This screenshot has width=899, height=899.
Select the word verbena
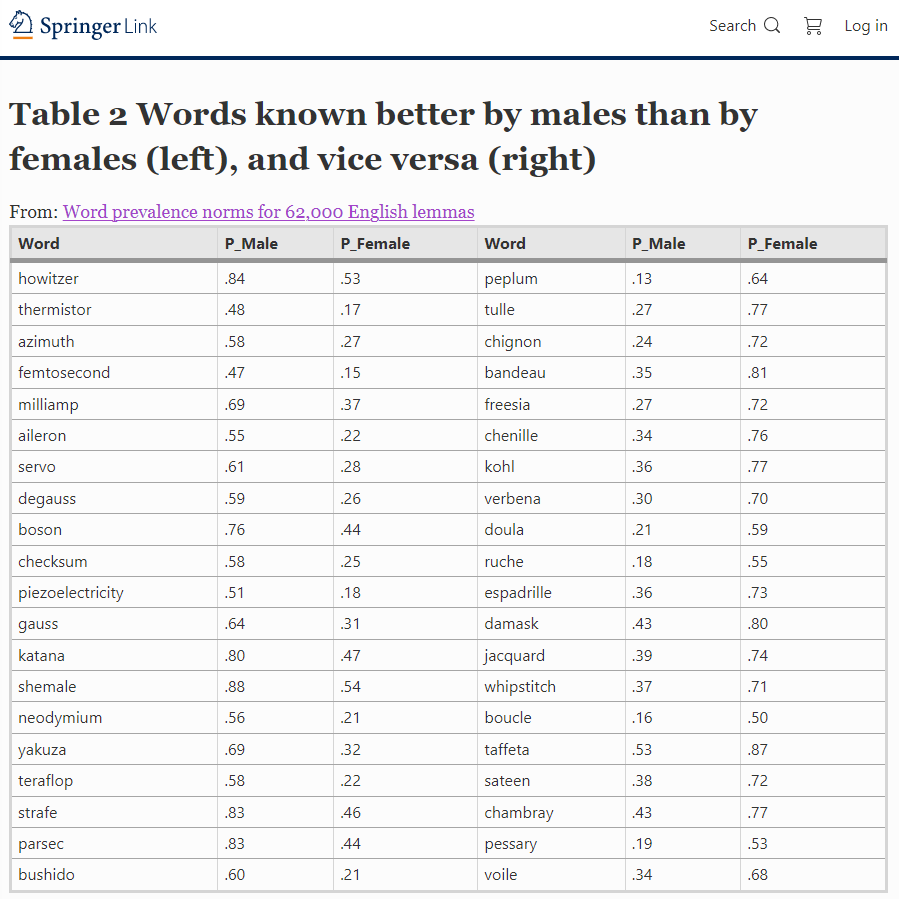[x=512, y=499]
